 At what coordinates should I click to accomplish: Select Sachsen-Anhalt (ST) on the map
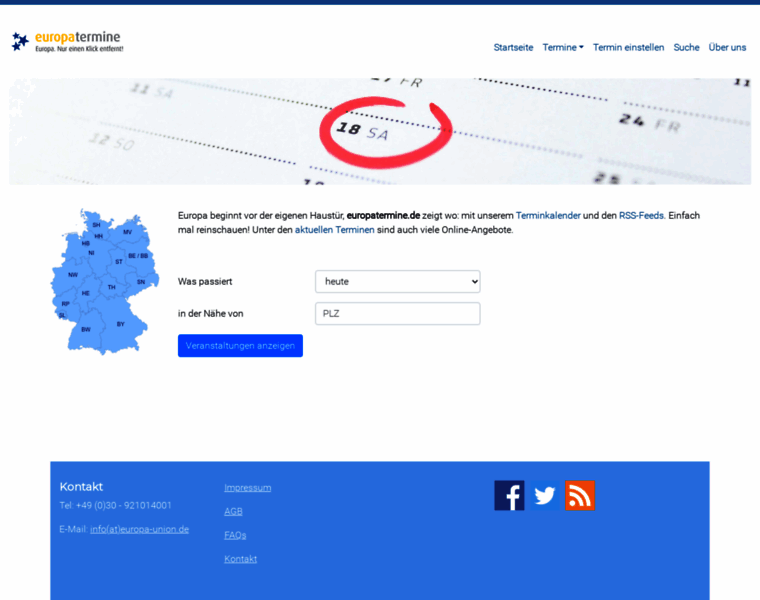point(119,262)
